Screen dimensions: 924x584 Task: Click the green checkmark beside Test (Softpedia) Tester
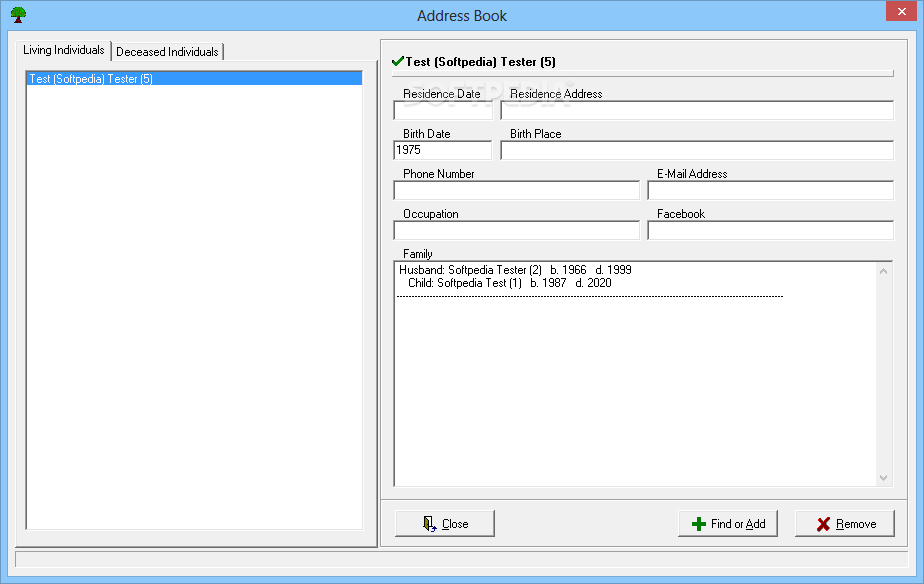(x=398, y=61)
